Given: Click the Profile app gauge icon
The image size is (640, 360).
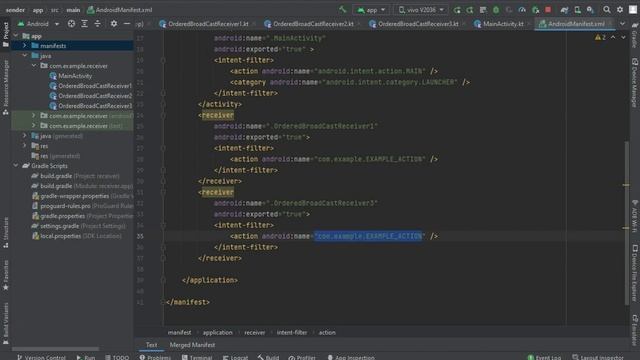Looking at the screenshot, I should [522, 10].
